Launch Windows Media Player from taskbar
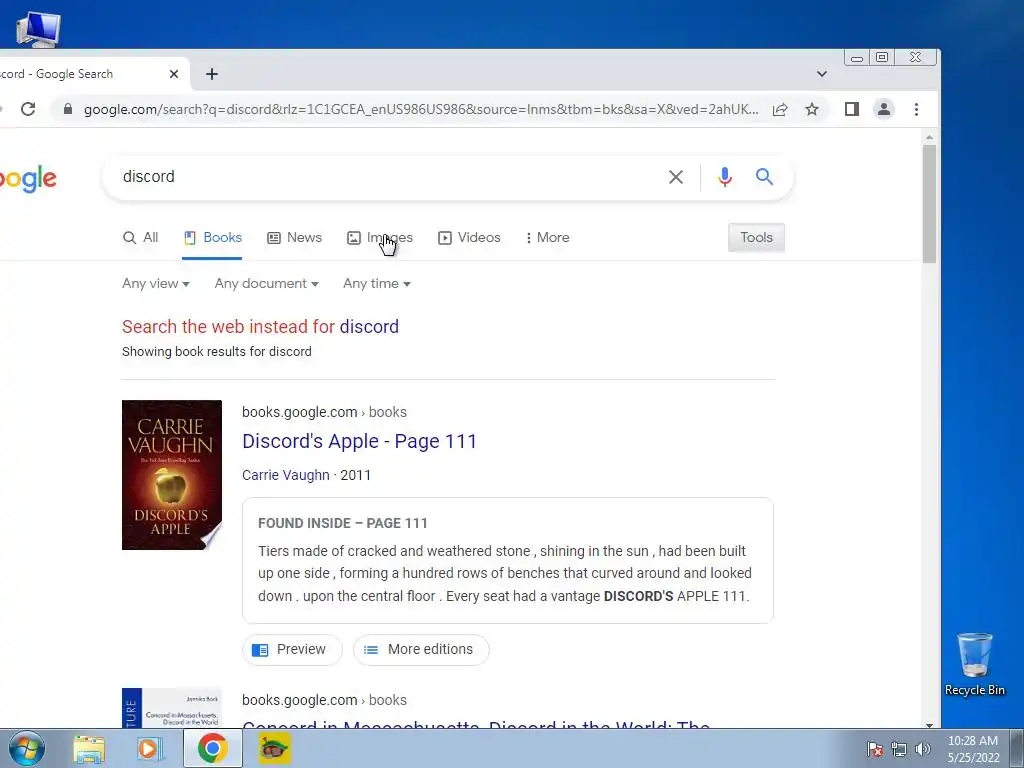Screen dimensions: 1024x768 pyautogui.click(x=149, y=749)
